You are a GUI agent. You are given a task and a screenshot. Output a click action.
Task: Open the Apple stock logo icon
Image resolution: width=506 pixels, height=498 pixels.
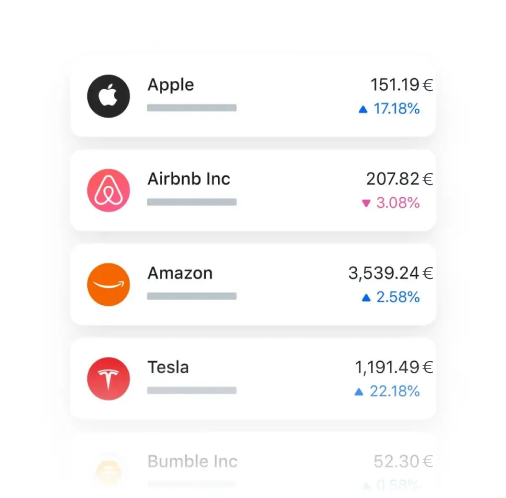[x=108, y=96]
